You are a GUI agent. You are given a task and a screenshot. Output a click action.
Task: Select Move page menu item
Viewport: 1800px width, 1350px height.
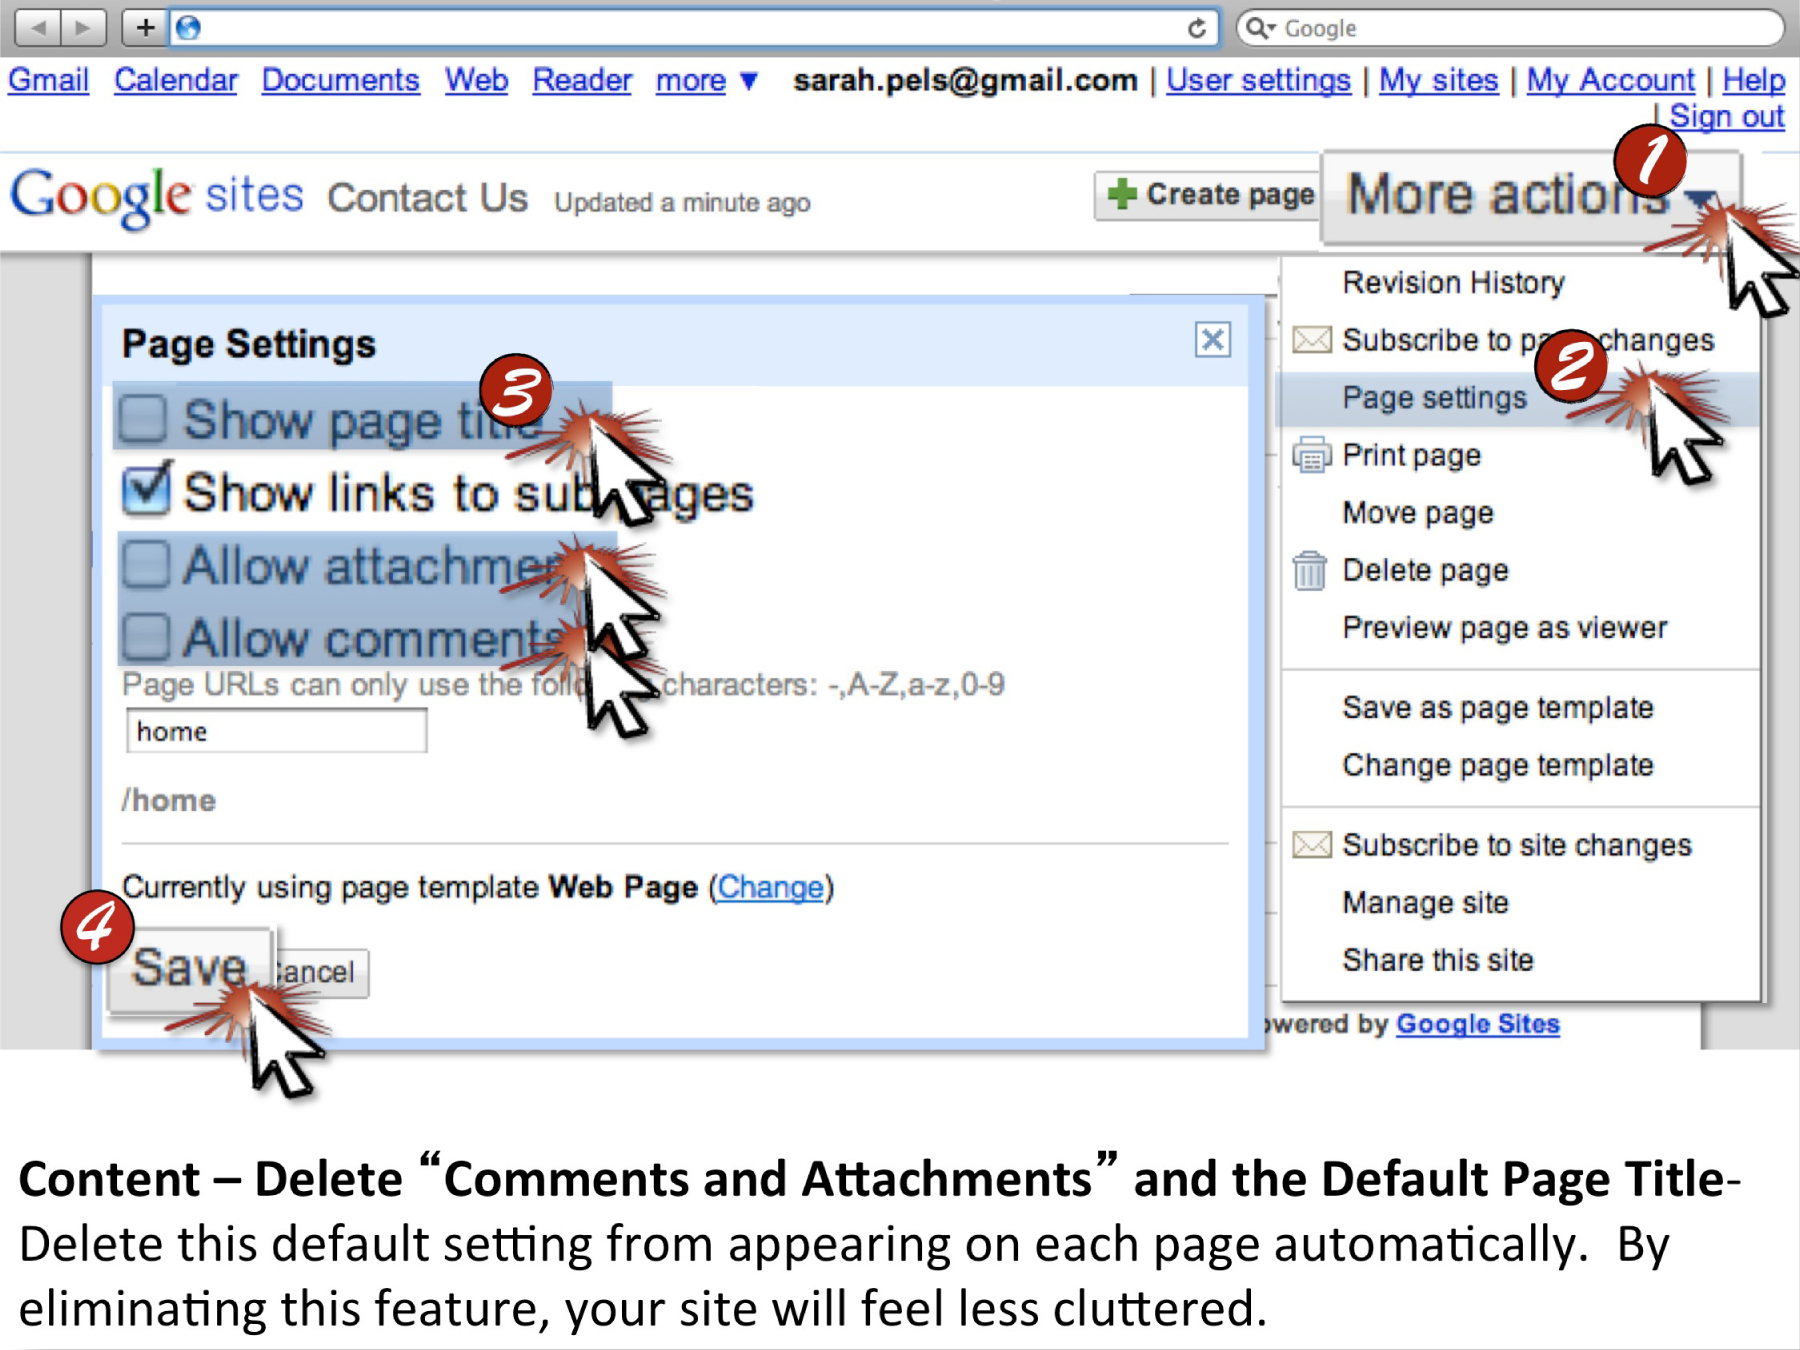[1418, 513]
